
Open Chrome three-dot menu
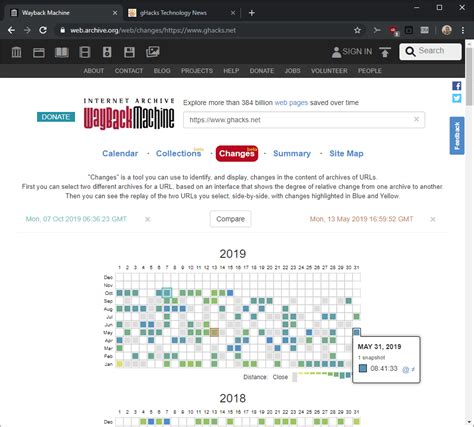click(x=463, y=30)
